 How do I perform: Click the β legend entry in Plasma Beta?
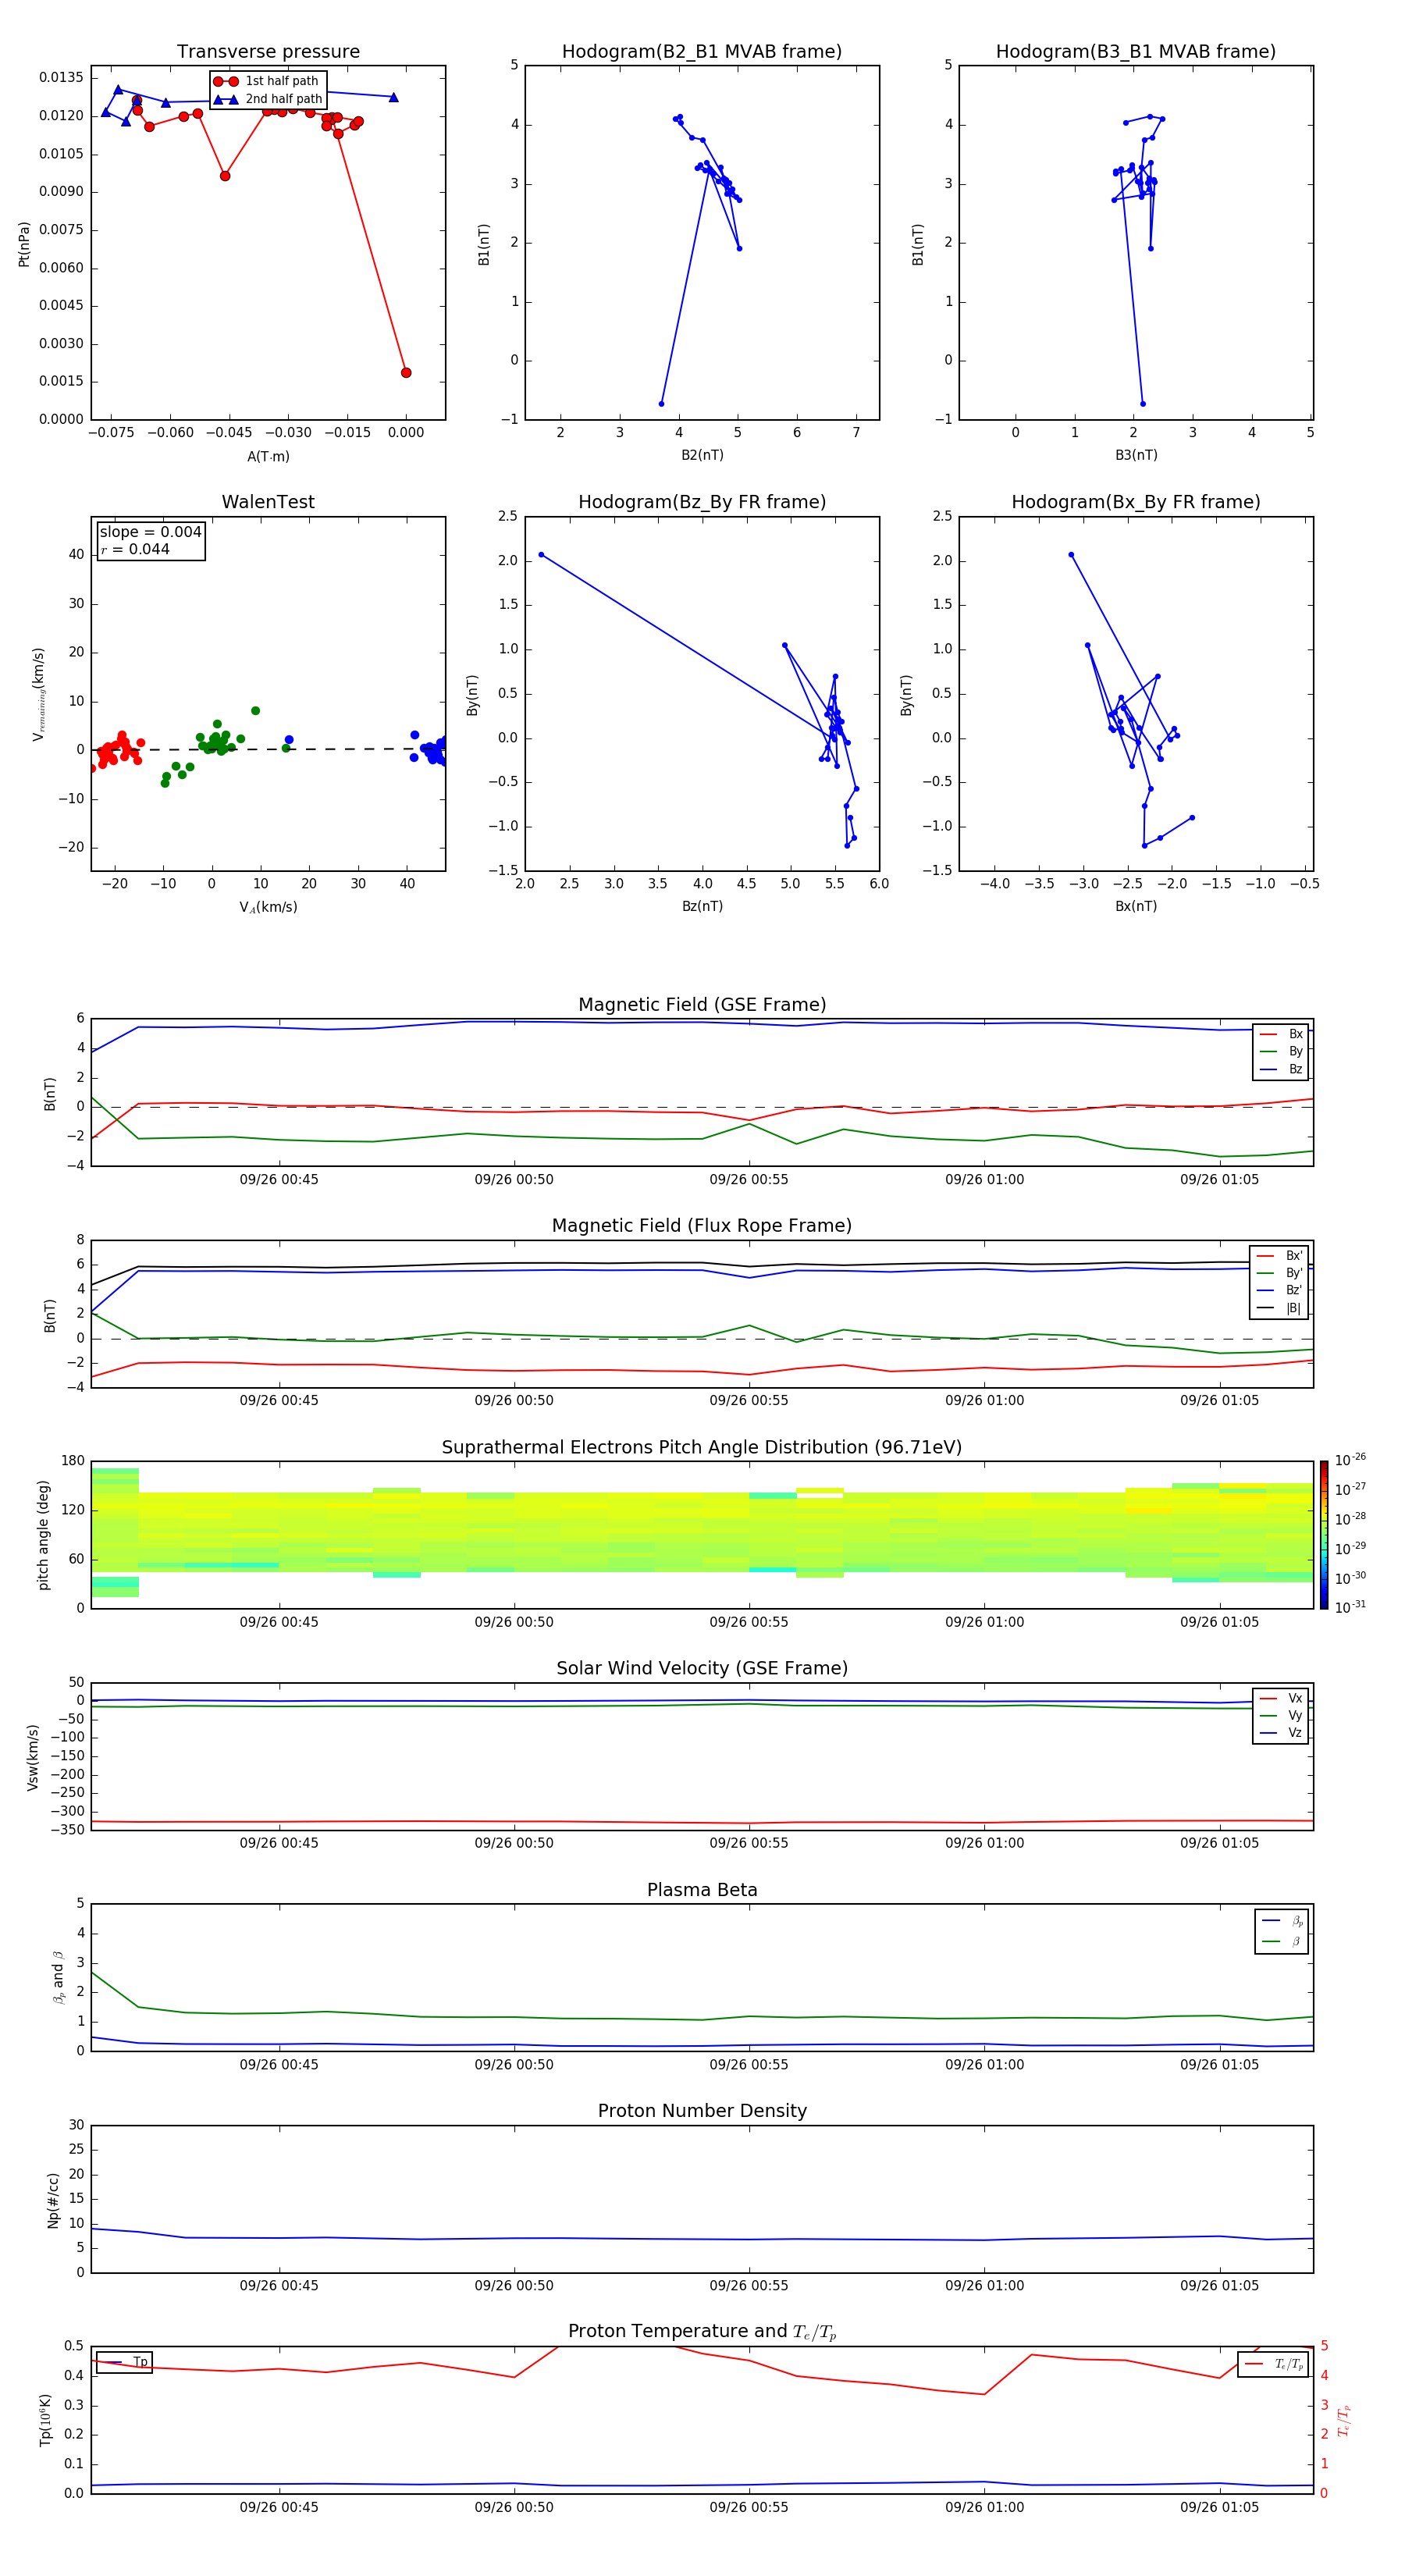coord(1282,1941)
